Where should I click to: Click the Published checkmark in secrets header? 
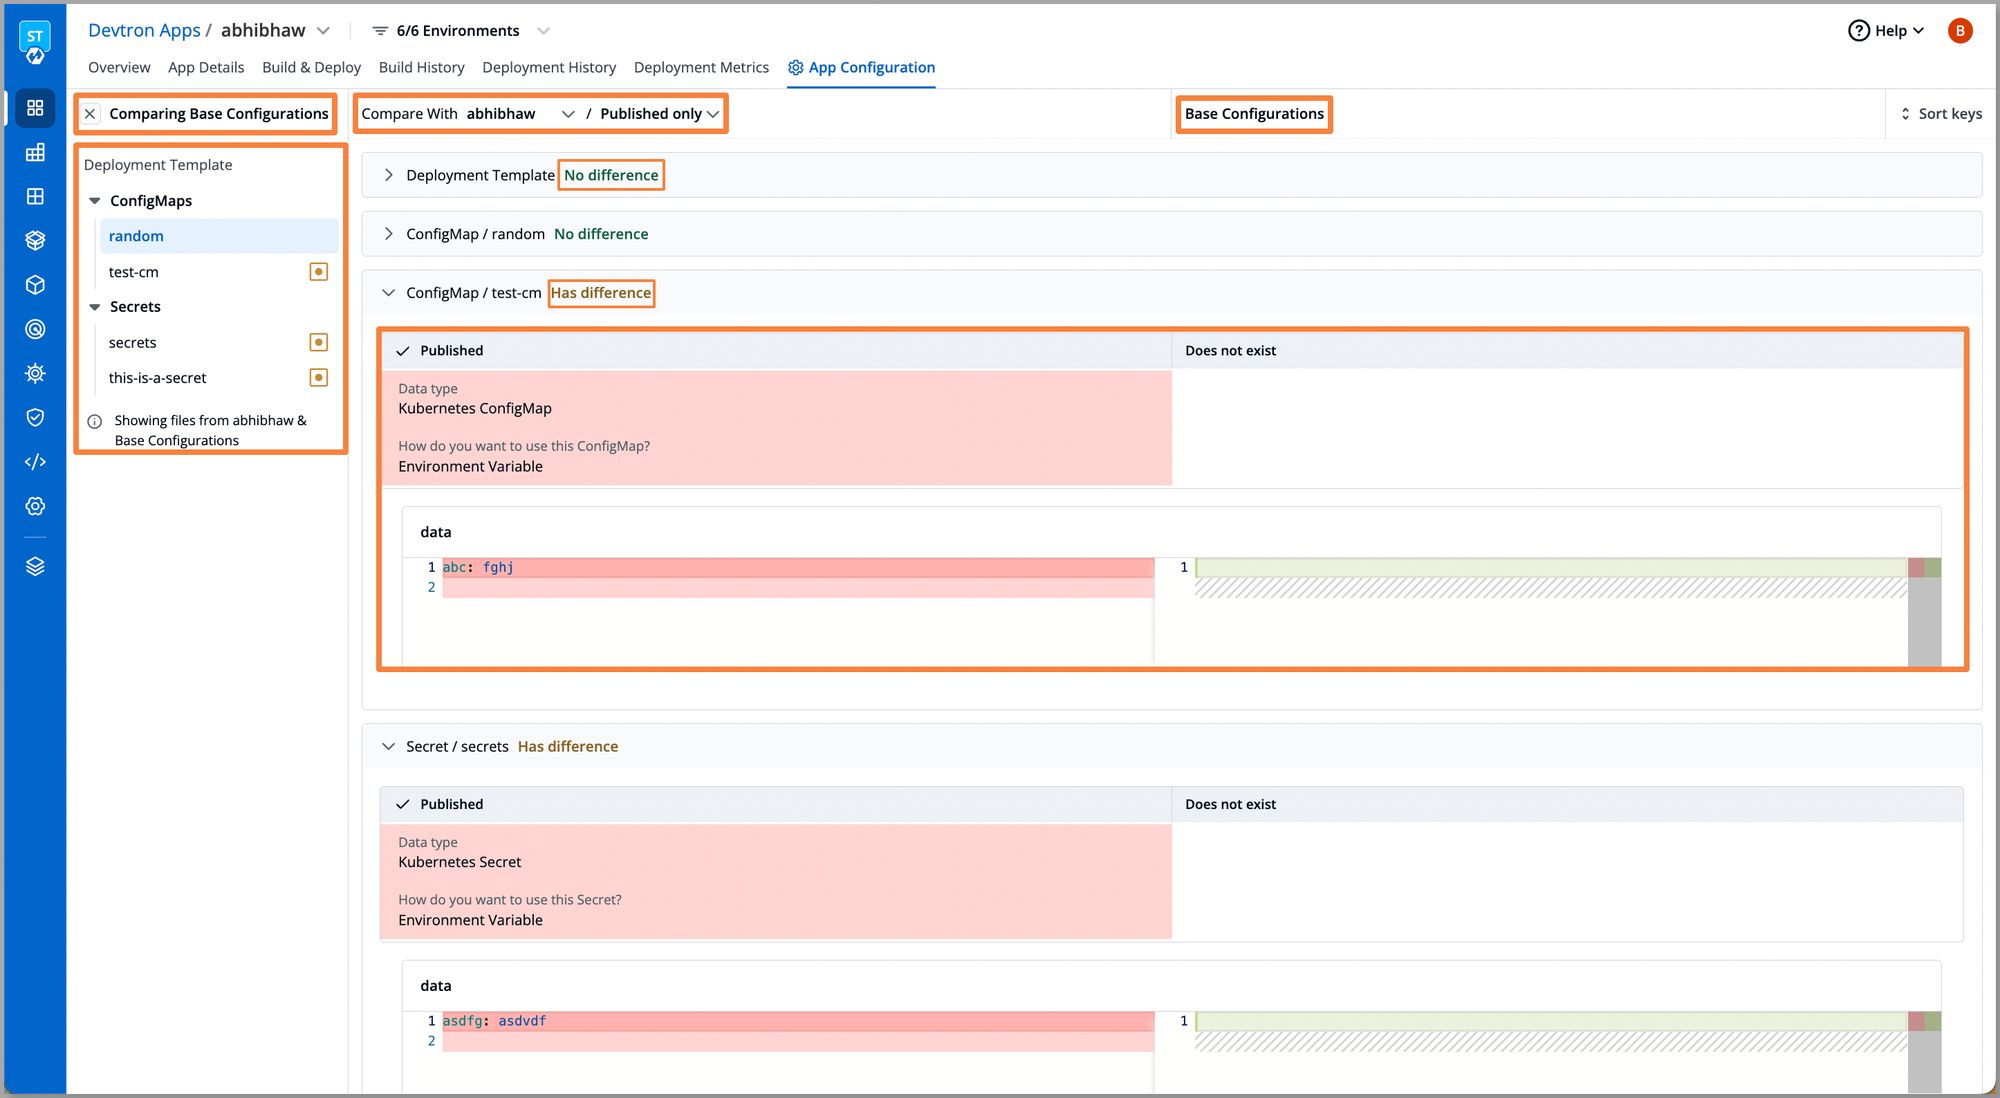pos(403,805)
